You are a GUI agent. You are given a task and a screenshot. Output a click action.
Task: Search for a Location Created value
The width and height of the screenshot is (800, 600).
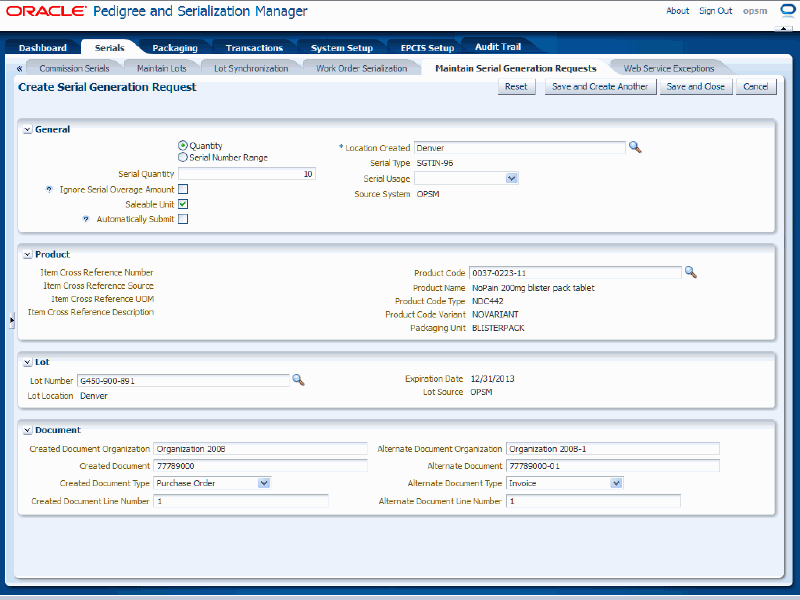point(635,147)
